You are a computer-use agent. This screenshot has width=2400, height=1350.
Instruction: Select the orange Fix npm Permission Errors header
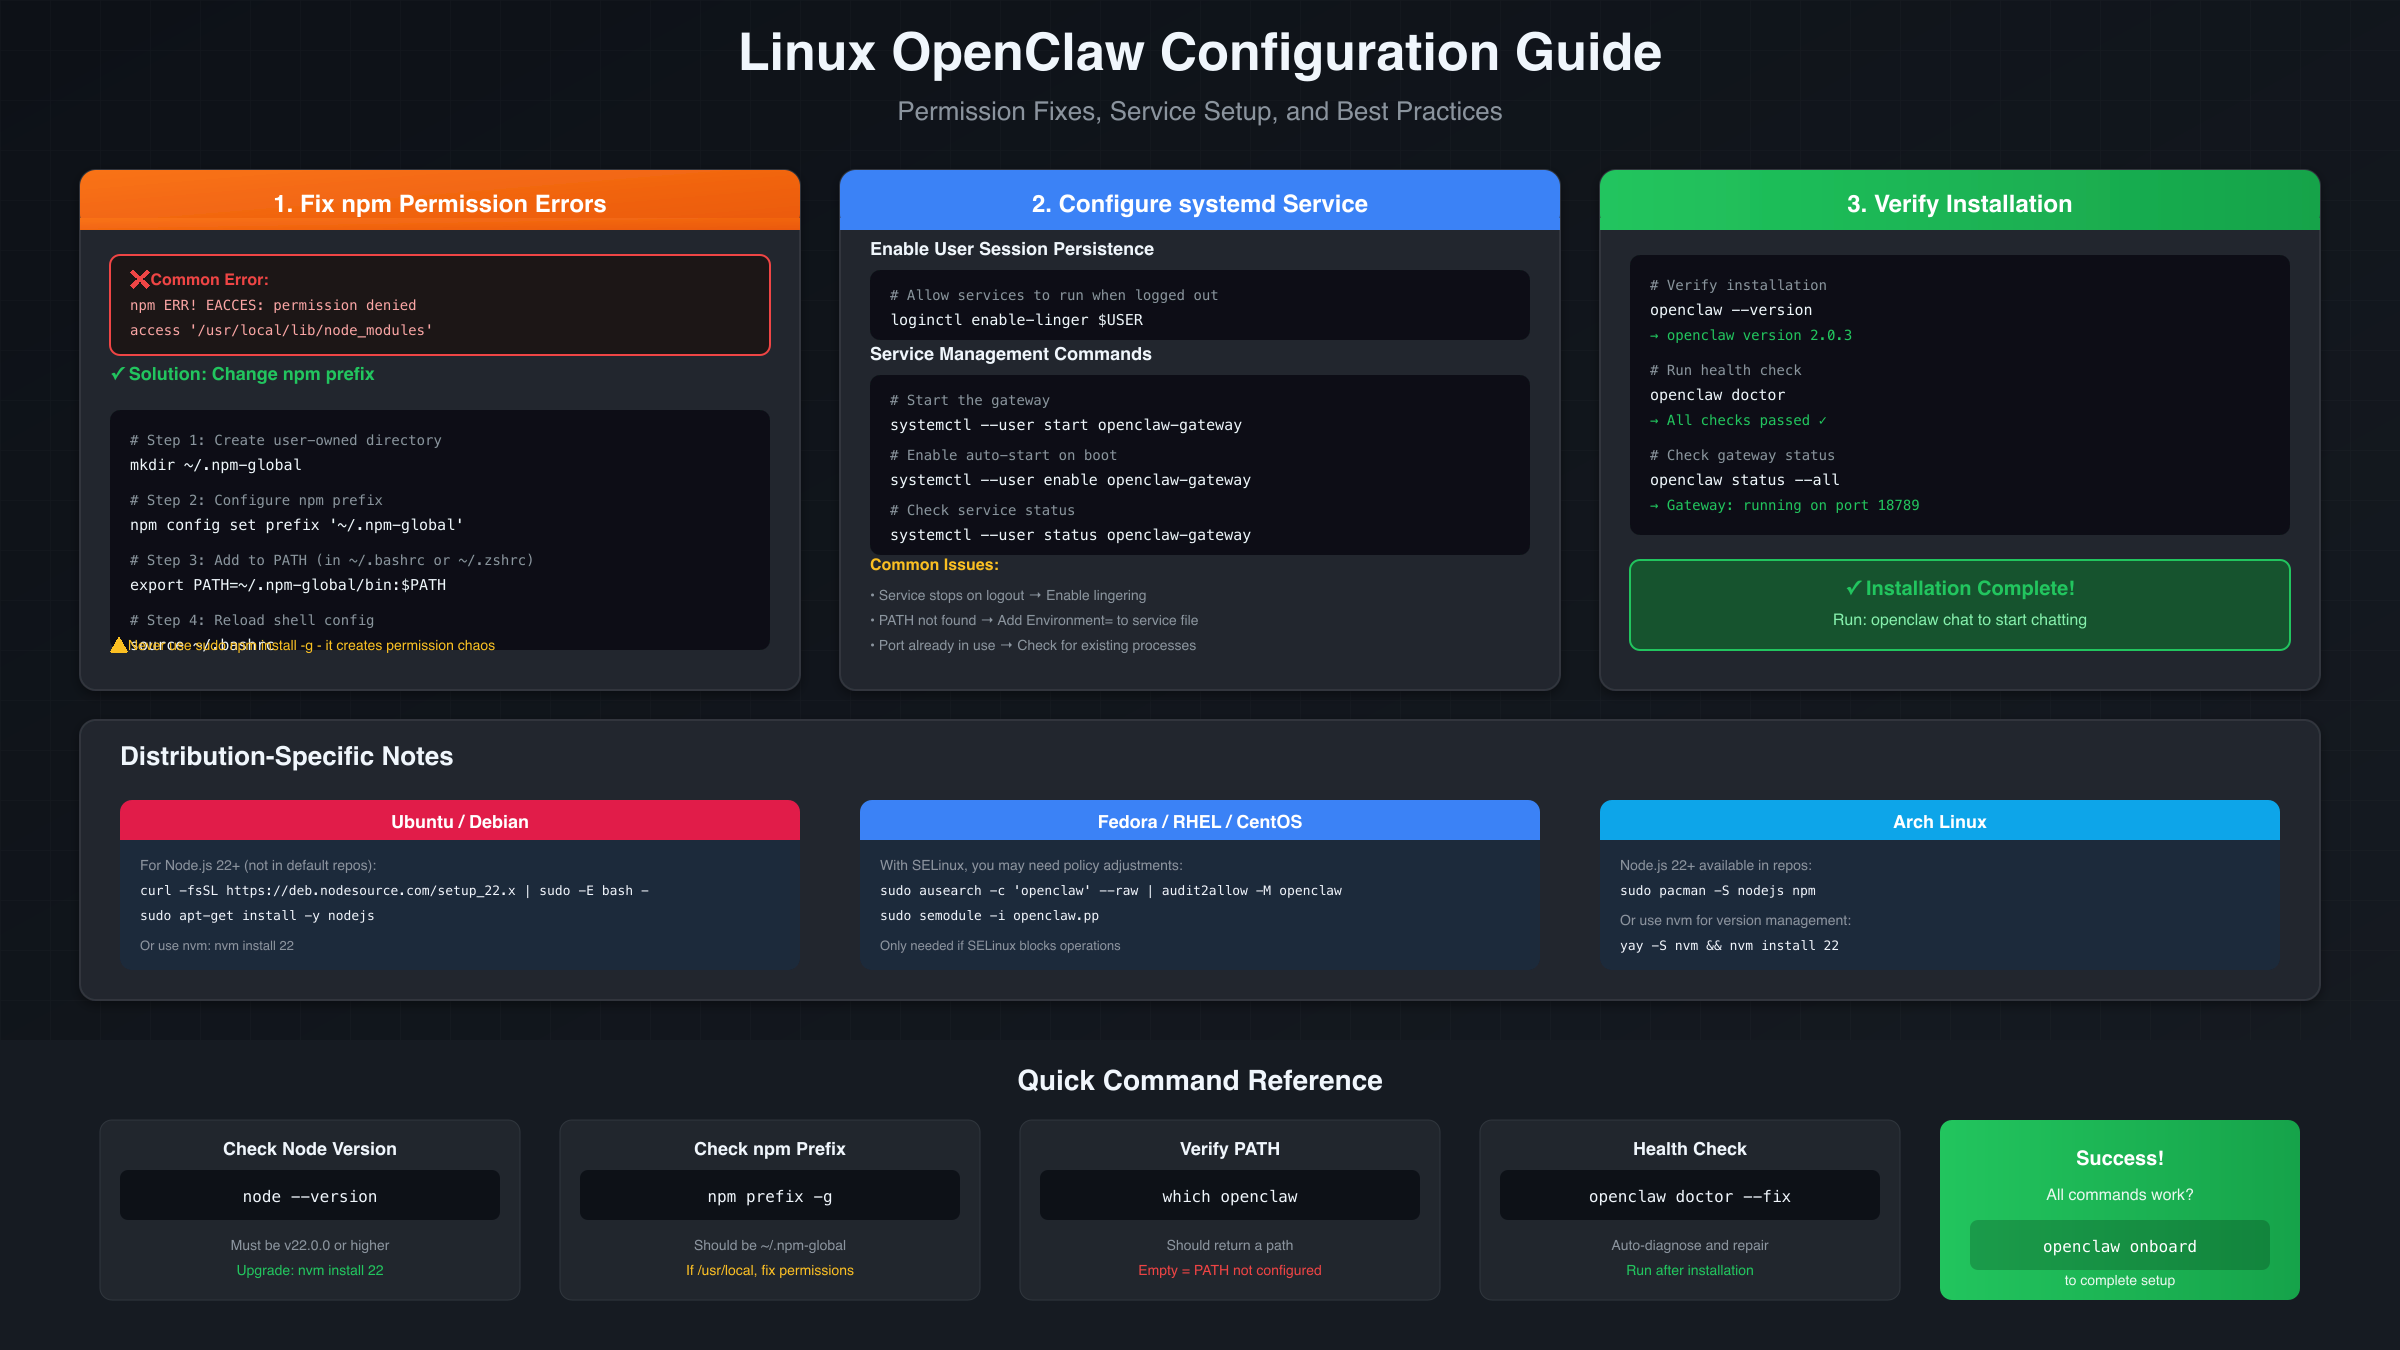pyautogui.click(x=440, y=202)
